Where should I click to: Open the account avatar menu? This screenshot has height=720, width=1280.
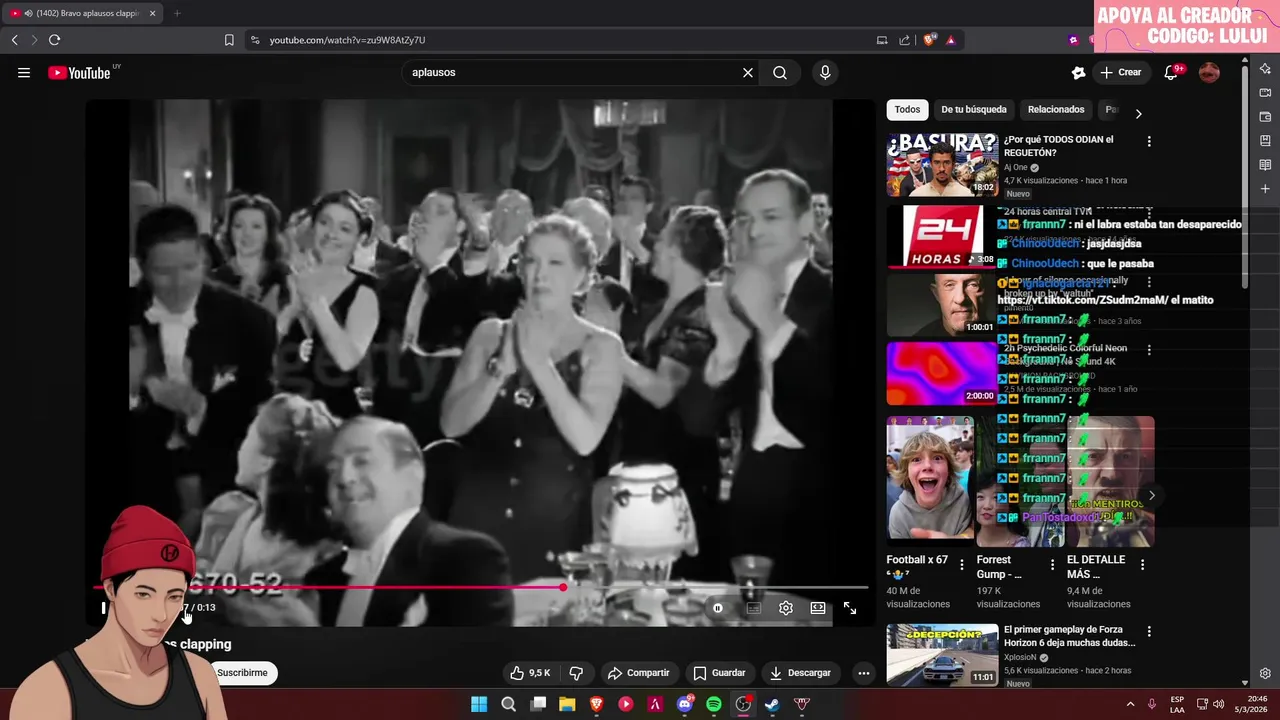point(1209,73)
